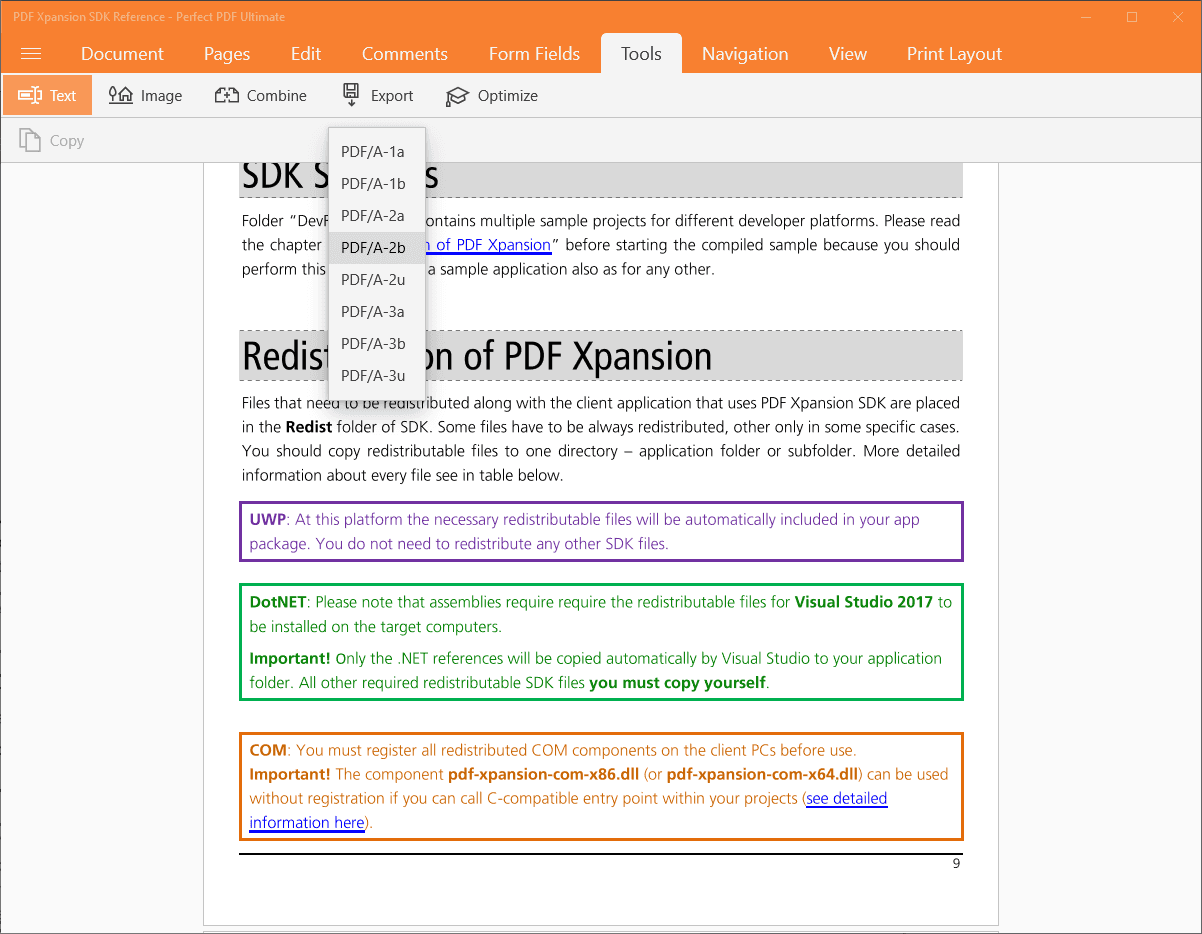Choose the Image tool

click(x=146, y=95)
